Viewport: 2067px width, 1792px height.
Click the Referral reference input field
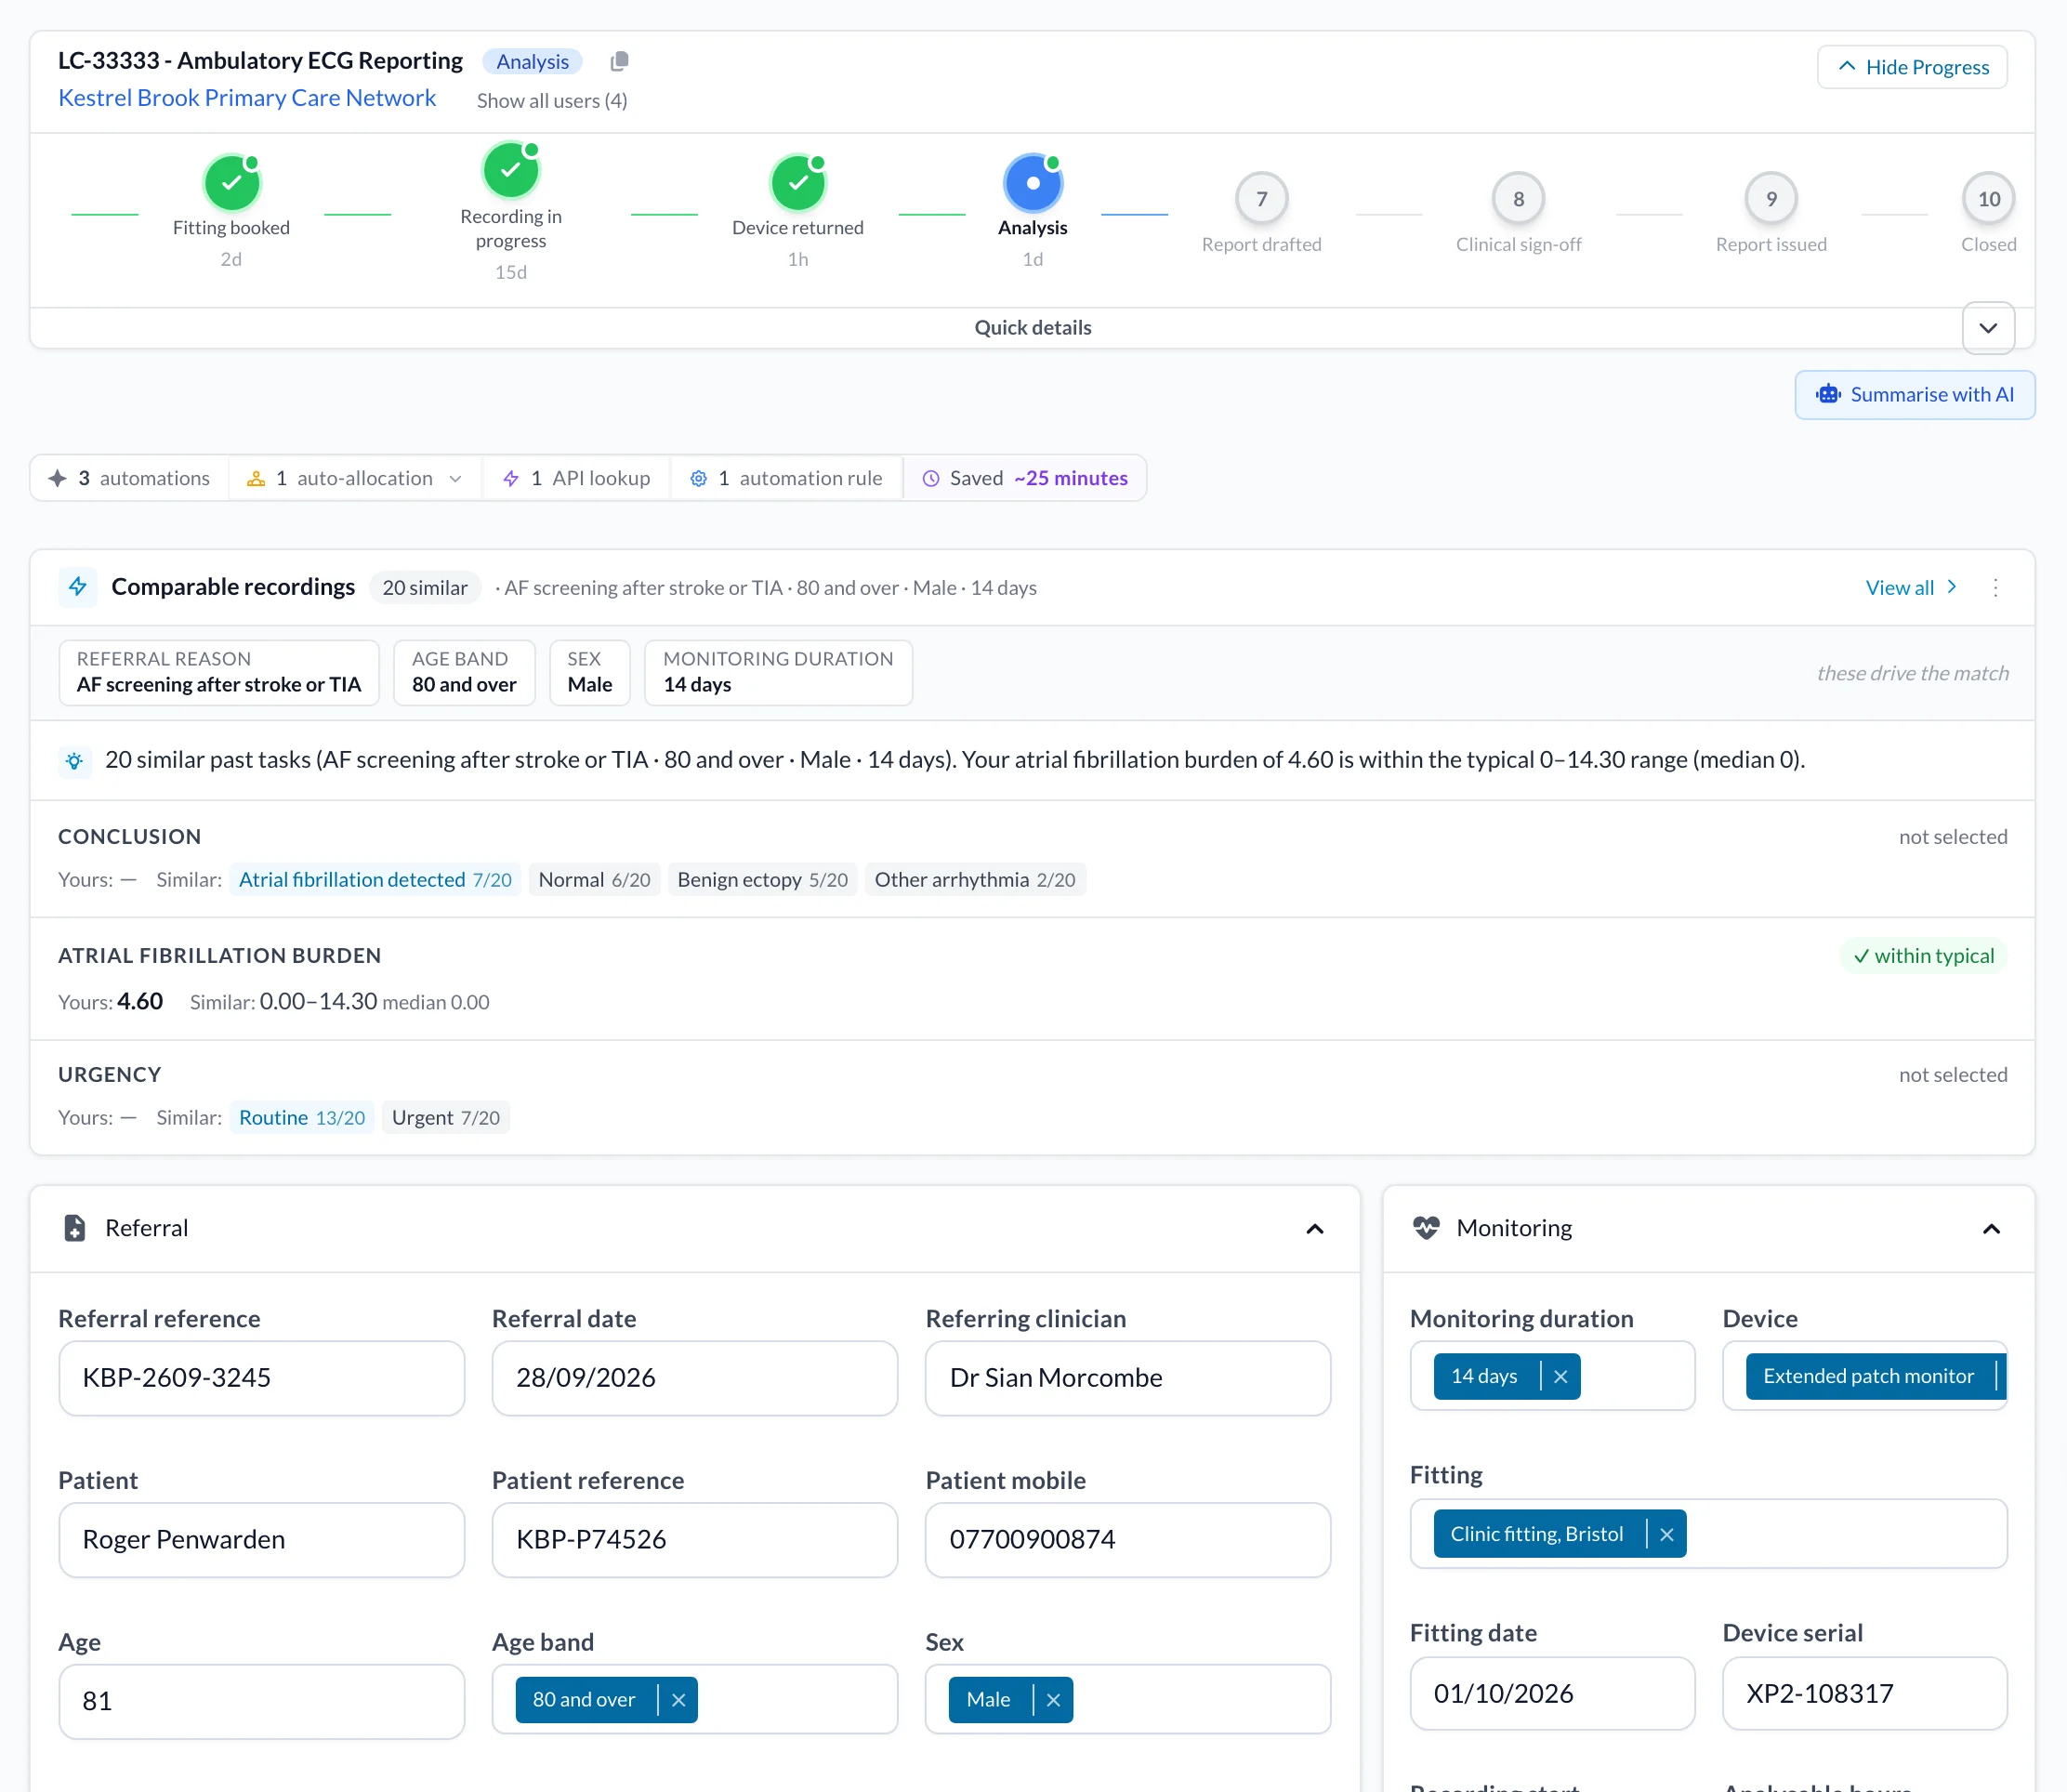[x=262, y=1378]
